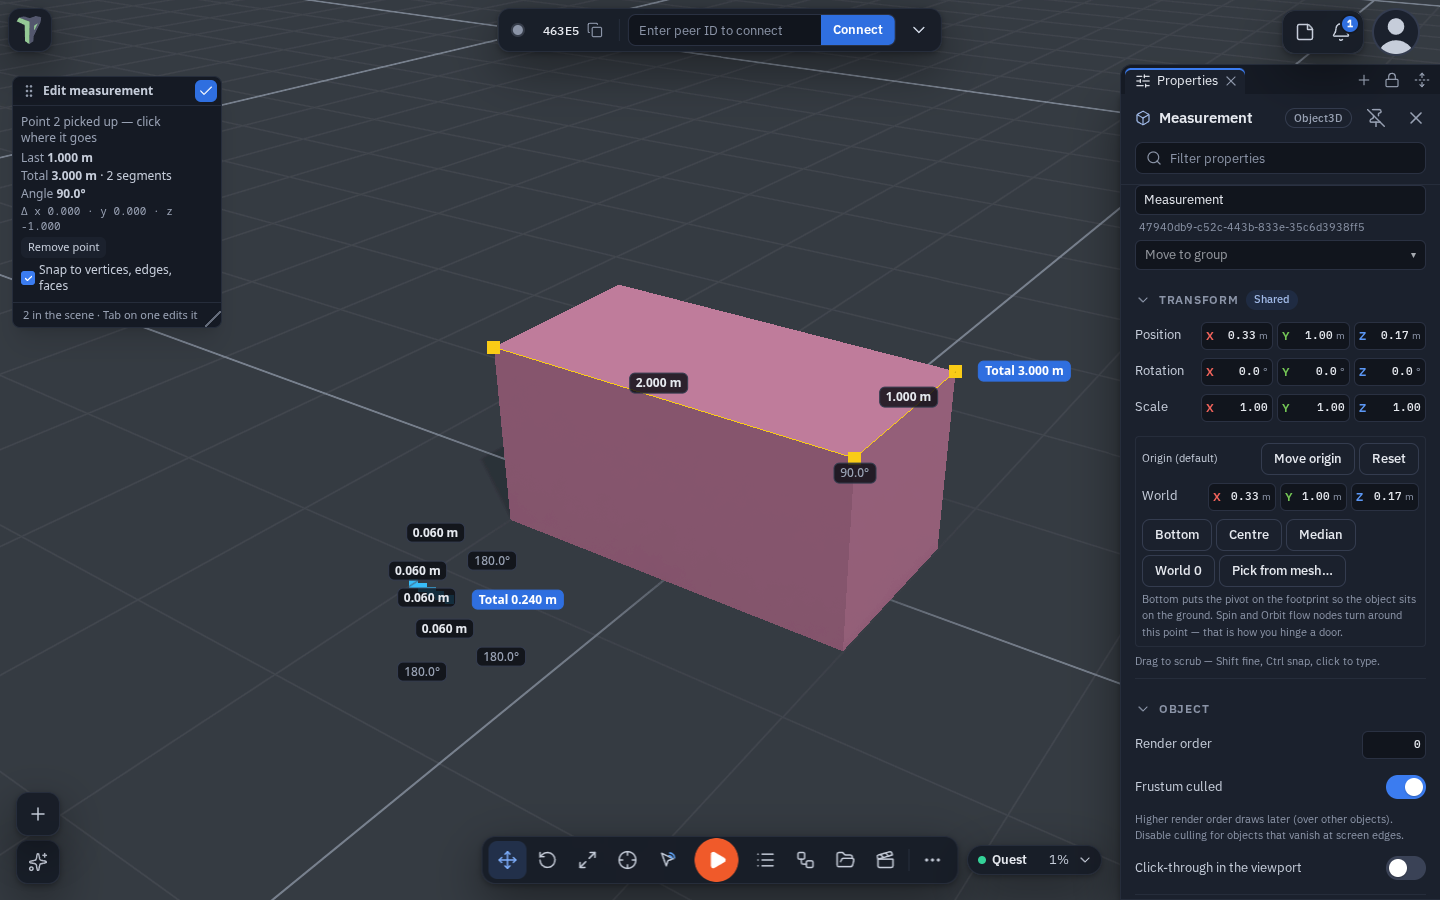This screenshot has width=1440, height=900.
Task: Open the node flow graph icon
Action: click(x=805, y=860)
